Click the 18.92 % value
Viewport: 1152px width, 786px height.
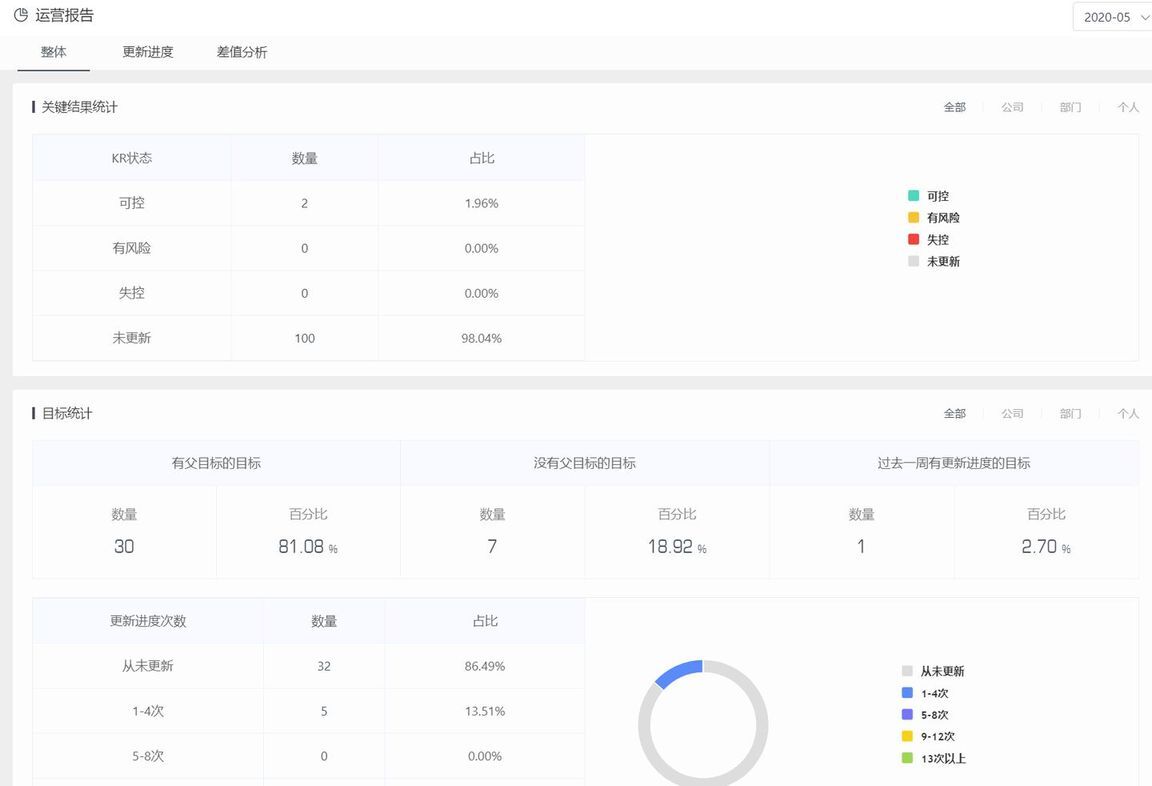point(677,547)
